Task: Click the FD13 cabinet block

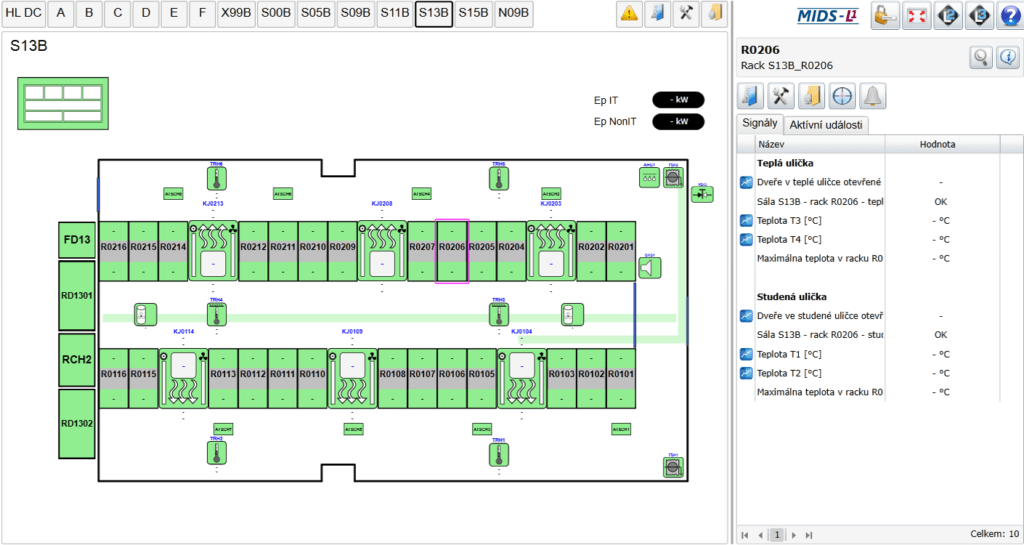Action: 76,240
